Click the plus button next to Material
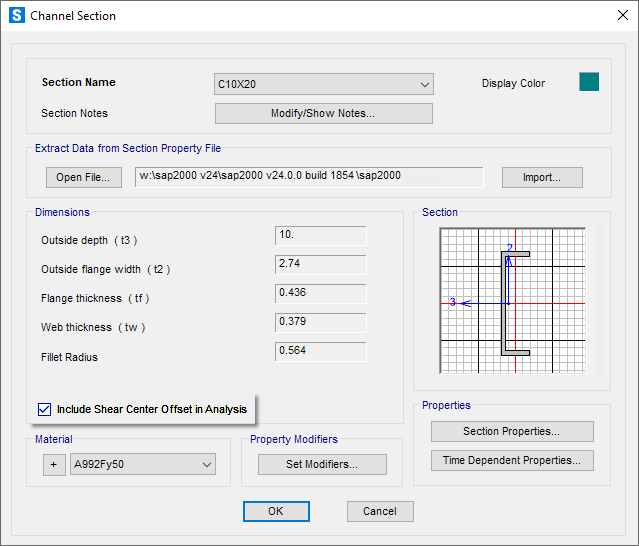Viewport: 639px width, 546px height. pyautogui.click(x=54, y=465)
